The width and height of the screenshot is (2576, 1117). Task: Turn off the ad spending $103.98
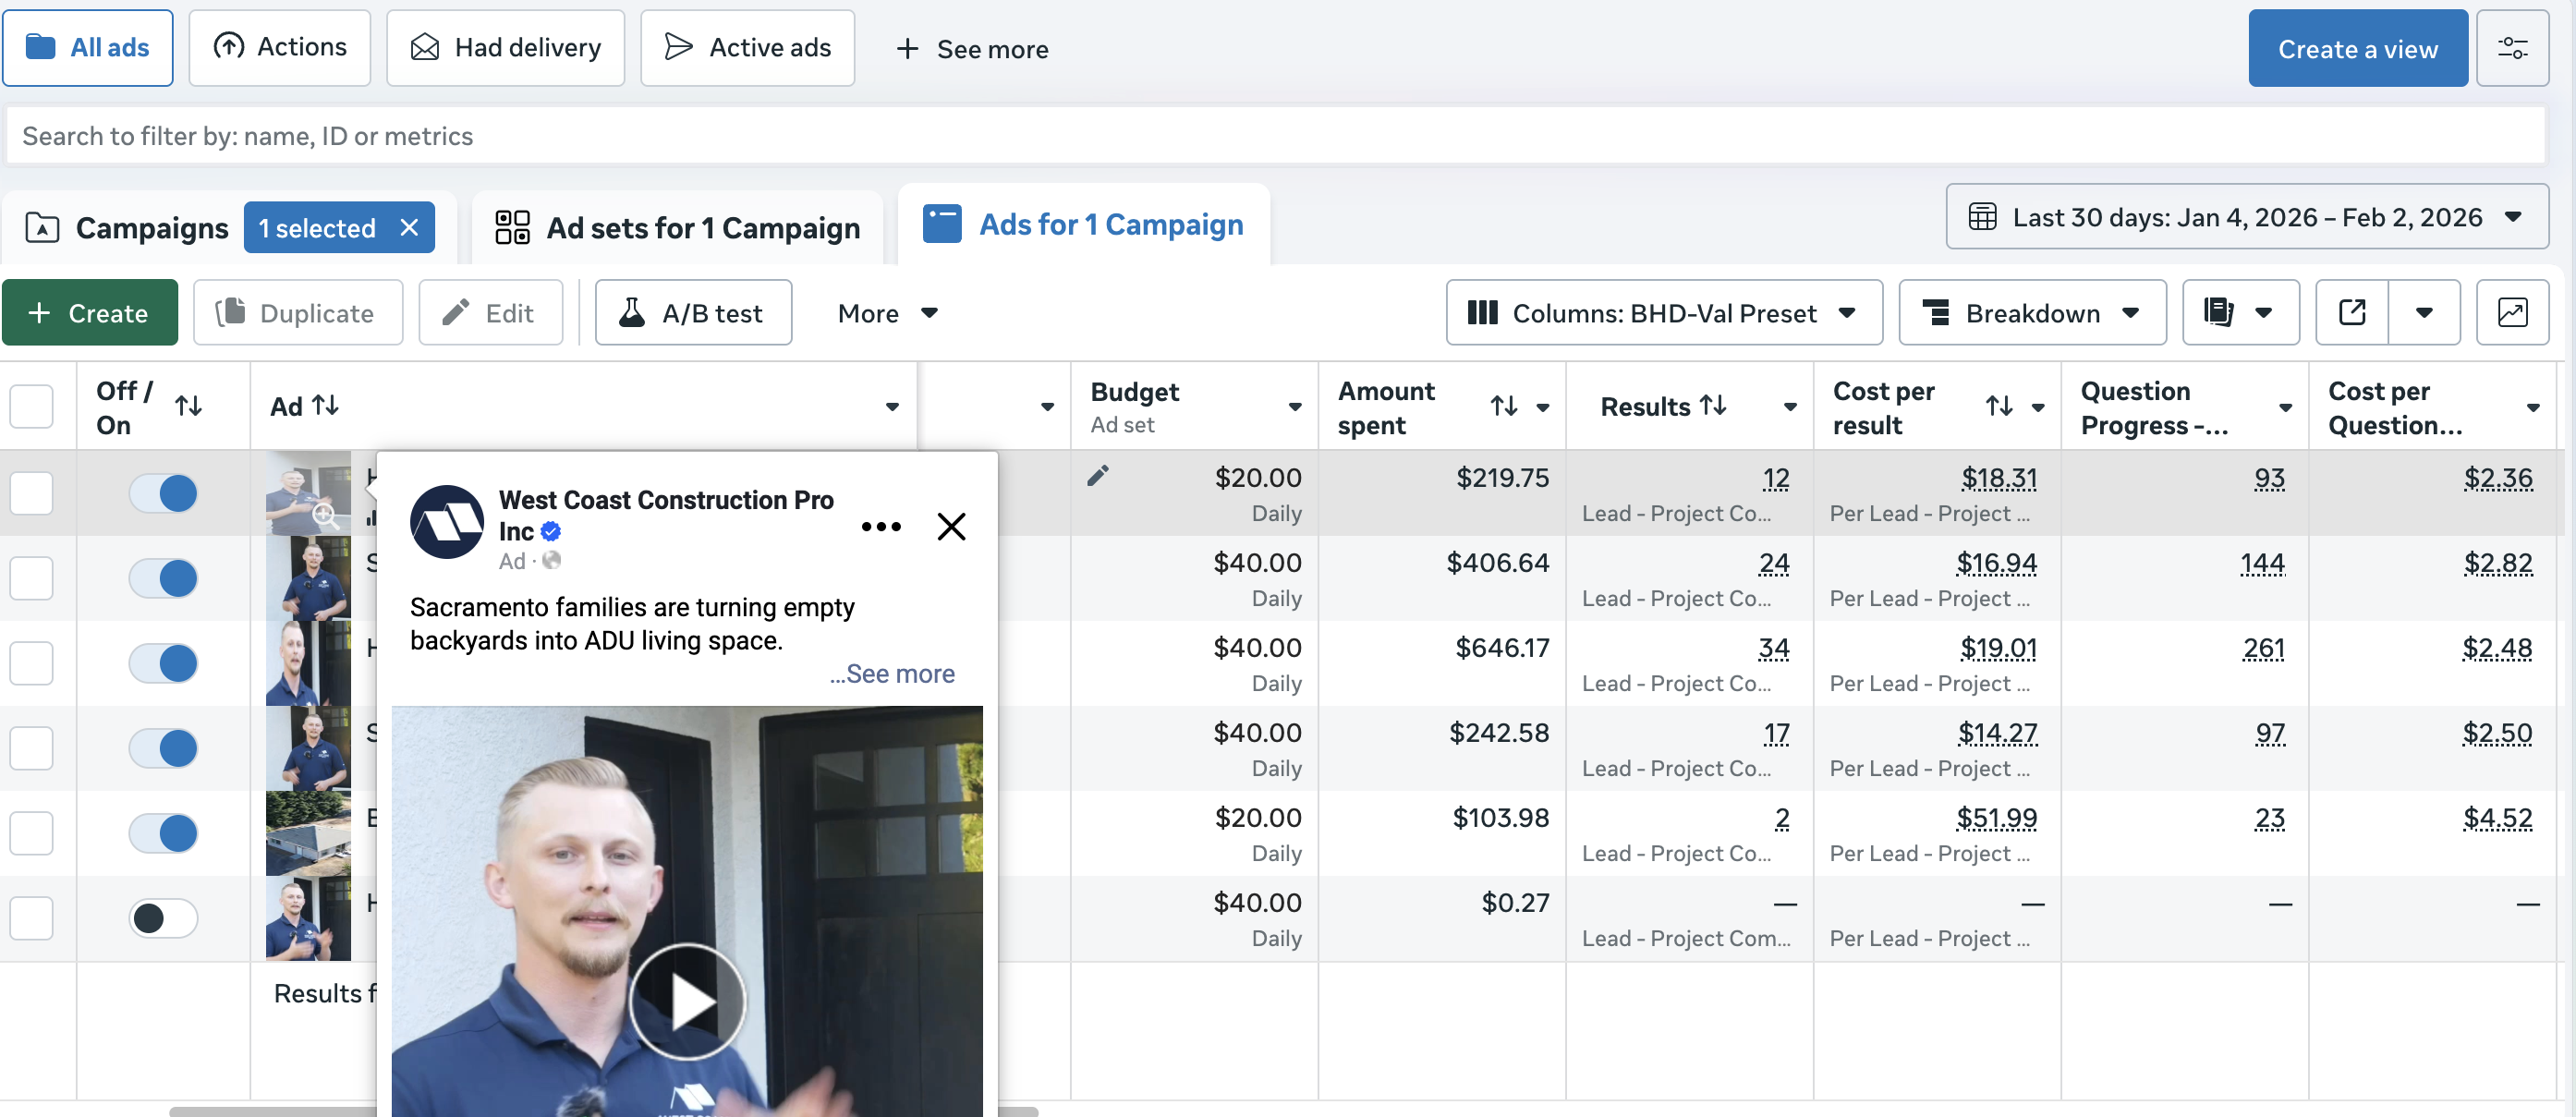point(163,833)
